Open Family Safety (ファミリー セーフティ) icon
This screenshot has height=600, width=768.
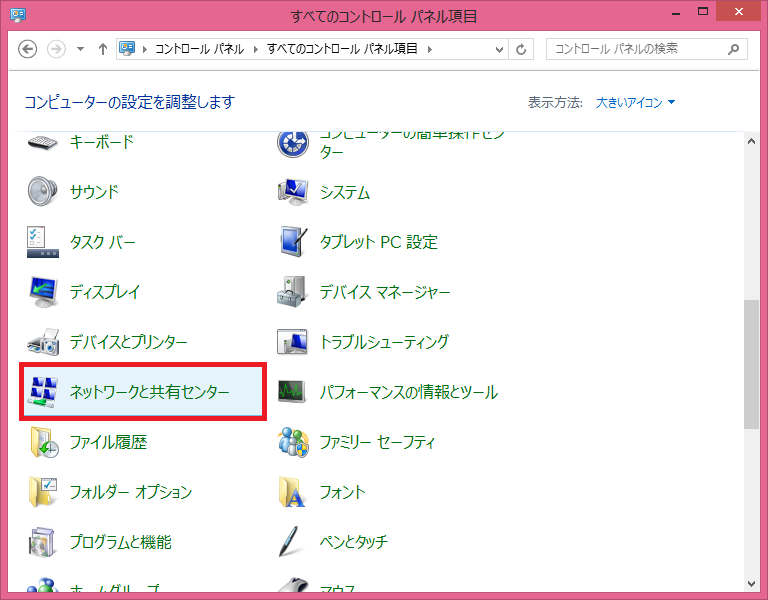(293, 442)
